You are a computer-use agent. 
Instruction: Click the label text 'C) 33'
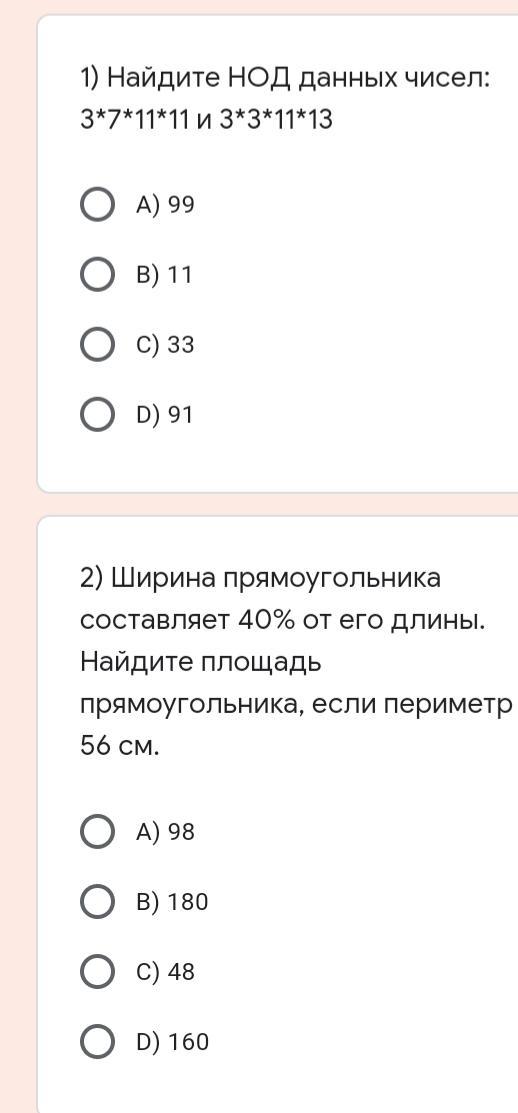click(165, 345)
